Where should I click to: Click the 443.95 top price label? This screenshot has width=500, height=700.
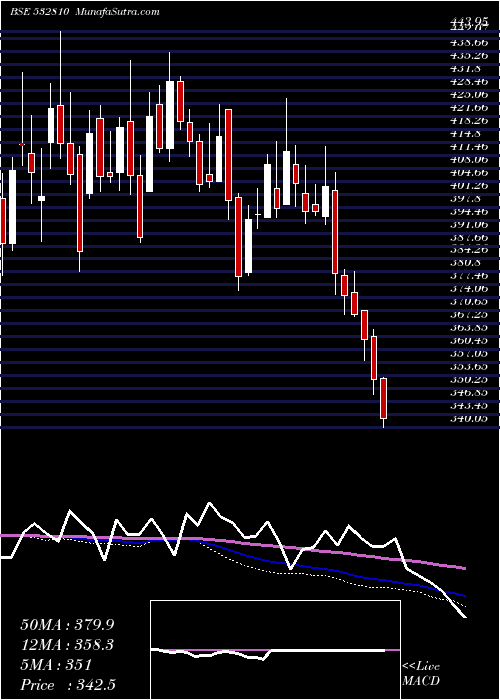tap(467, 22)
